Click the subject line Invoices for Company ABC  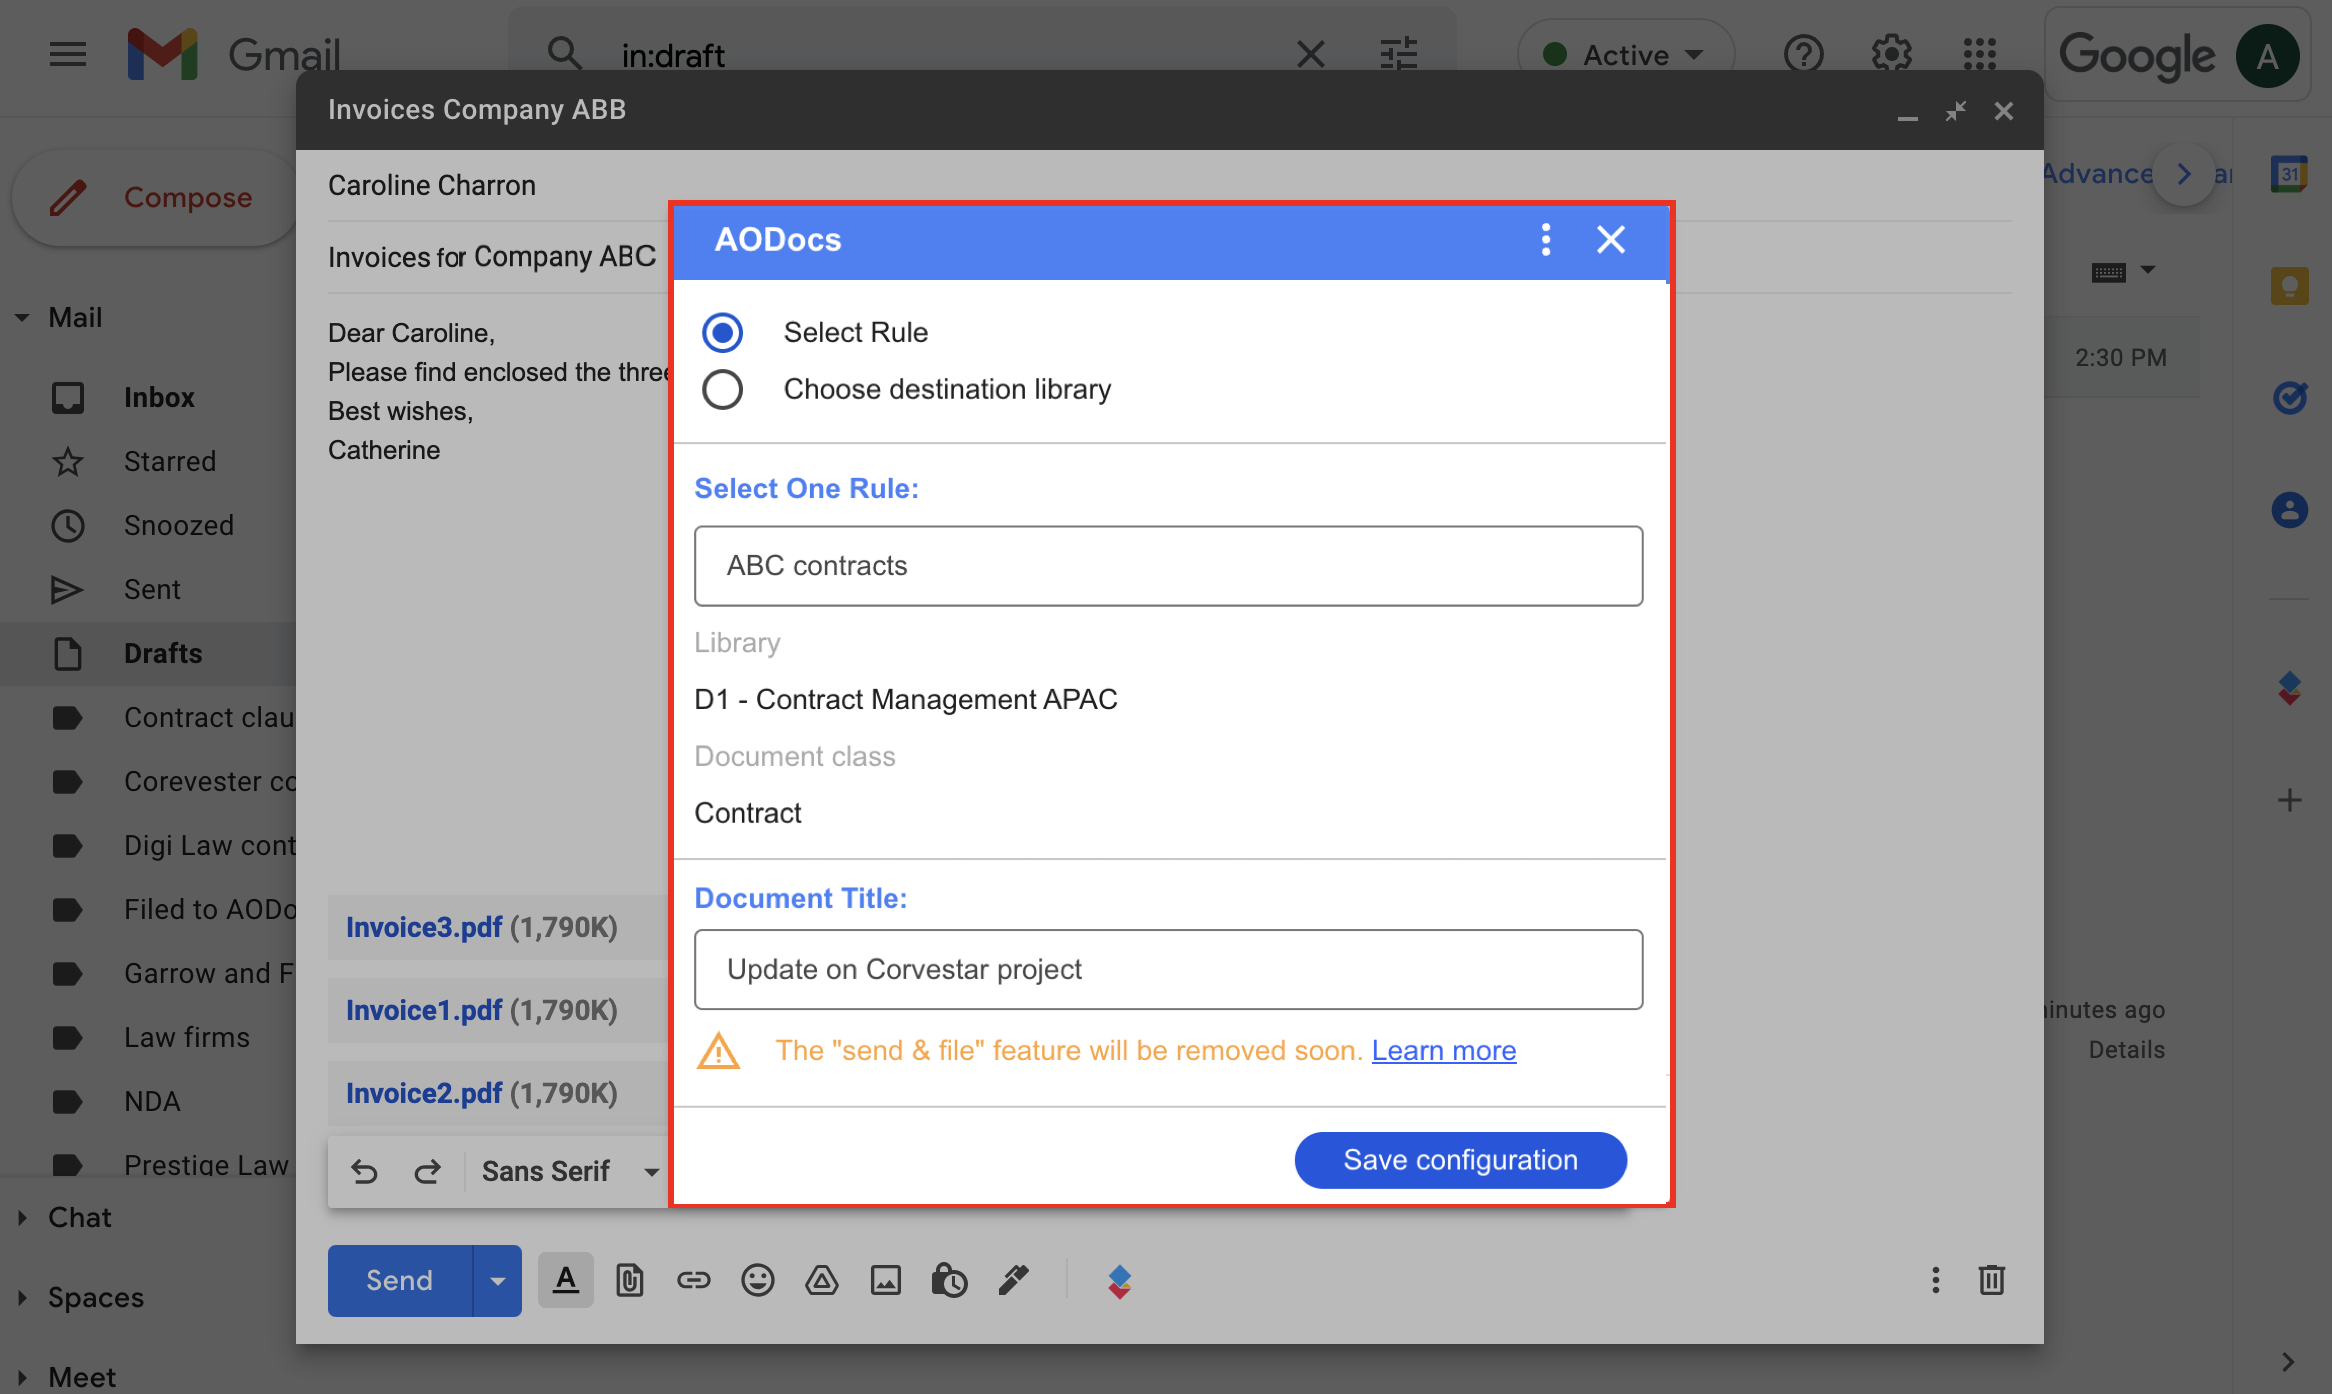tap(491, 258)
